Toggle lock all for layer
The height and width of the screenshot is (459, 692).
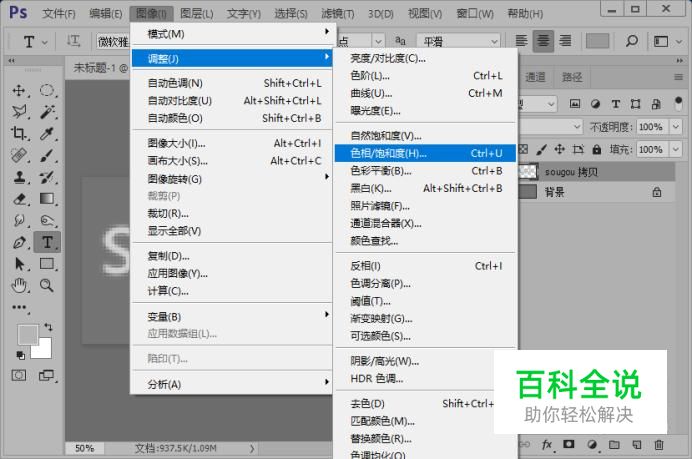coord(597,150)
